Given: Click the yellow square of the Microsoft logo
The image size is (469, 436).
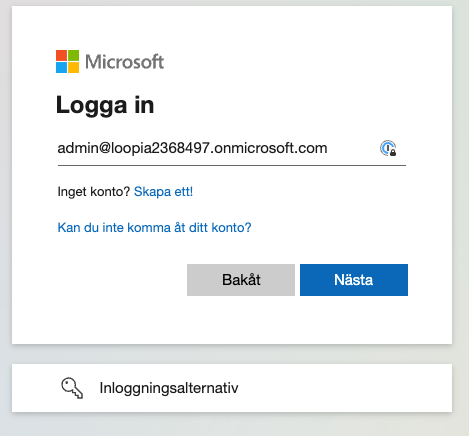Looking at the screenshot, I should (x=74, y=68).
